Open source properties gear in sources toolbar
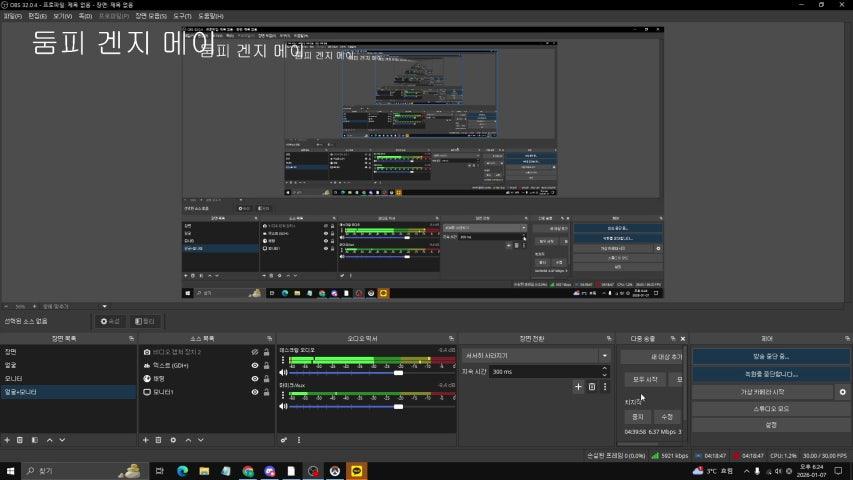Image resolution: width=853 pixels, height=480 pixels. 173,440
